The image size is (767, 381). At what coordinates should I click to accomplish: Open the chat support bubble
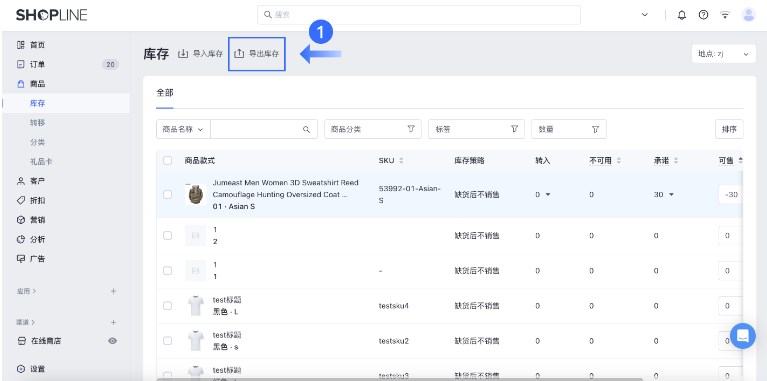pos(743,336)
